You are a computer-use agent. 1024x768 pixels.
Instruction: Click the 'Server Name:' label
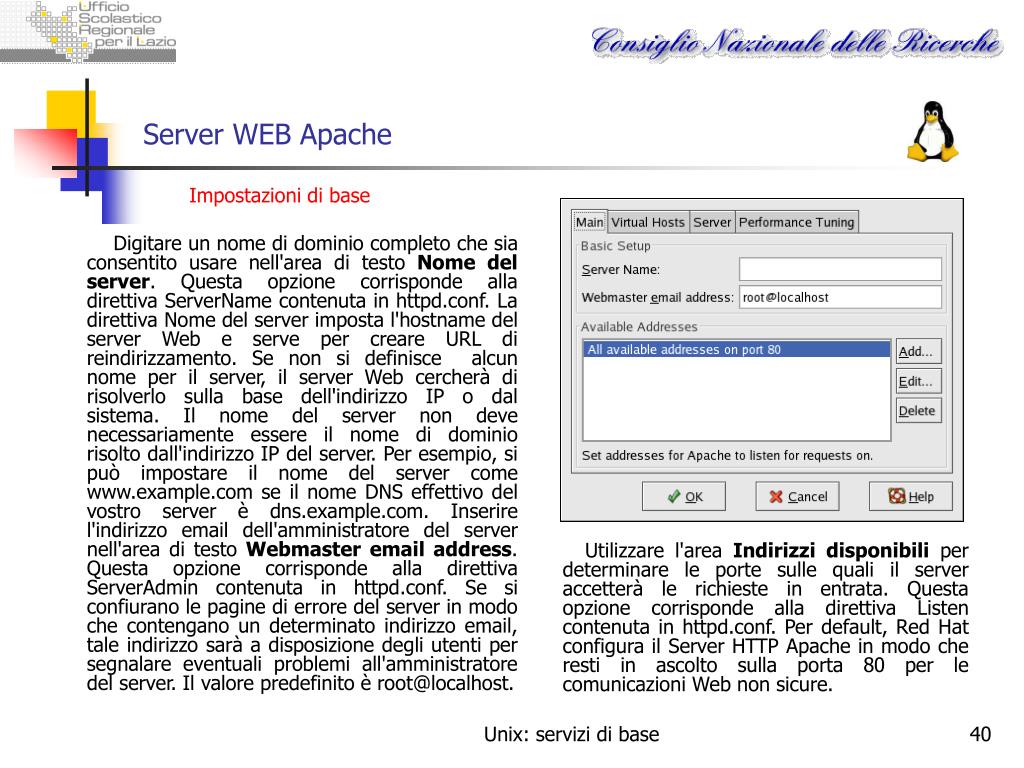[x=620, y=270]
